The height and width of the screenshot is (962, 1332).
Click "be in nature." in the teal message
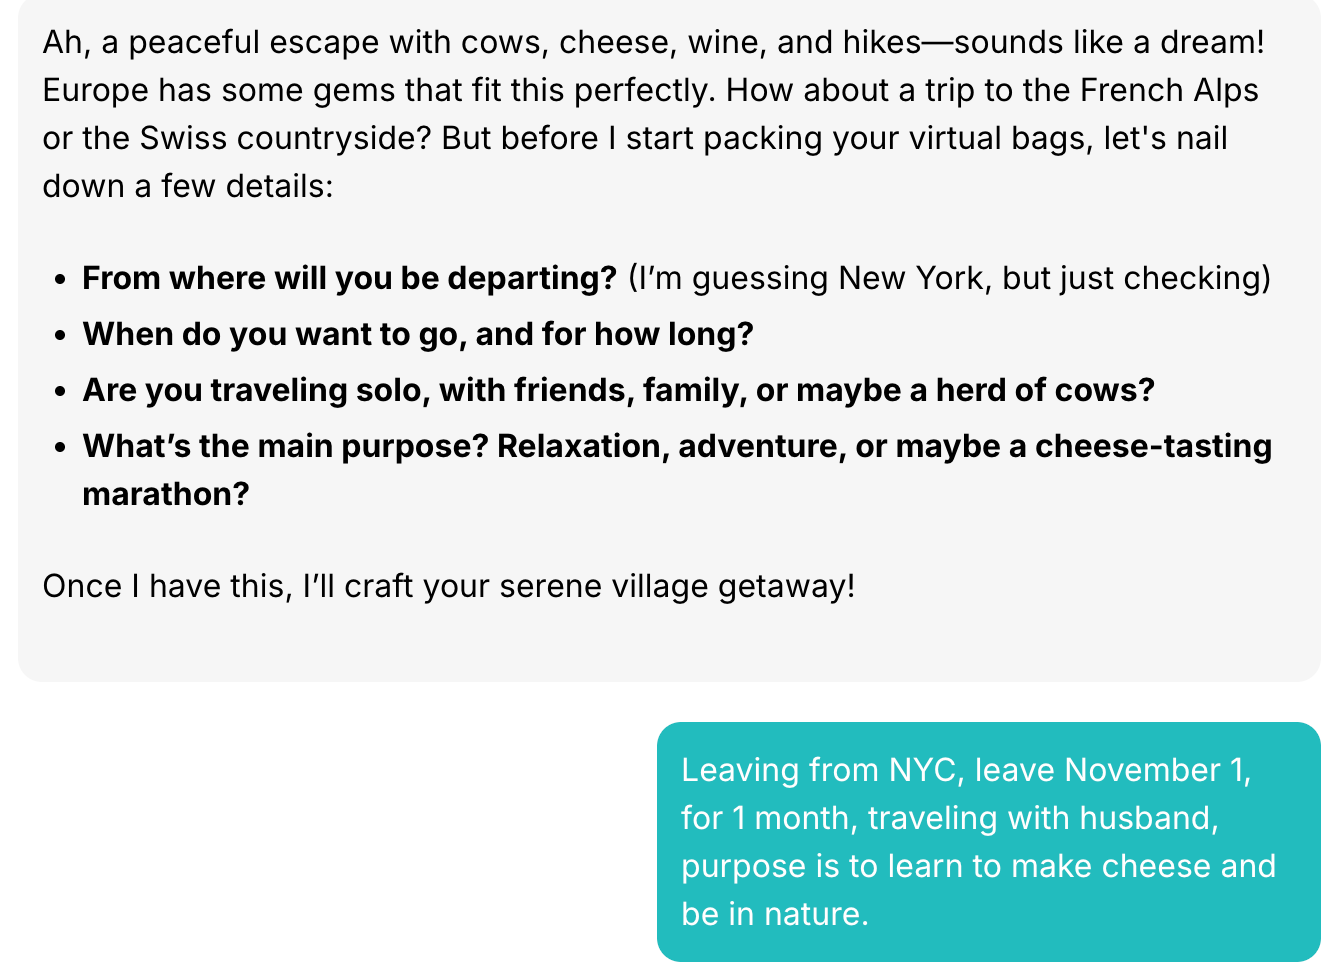click(774, 914)
